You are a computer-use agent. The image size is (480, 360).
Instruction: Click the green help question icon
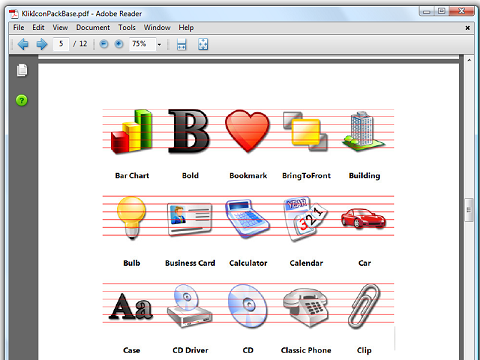22,100
